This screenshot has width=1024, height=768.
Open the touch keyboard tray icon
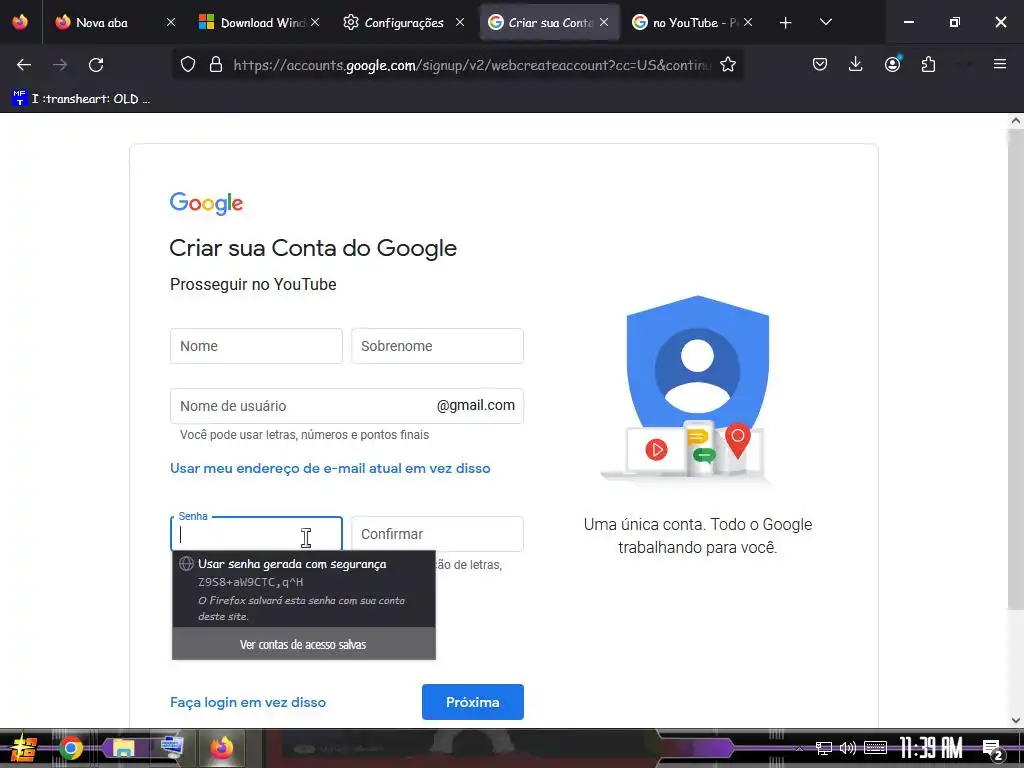tap(875, 748)
